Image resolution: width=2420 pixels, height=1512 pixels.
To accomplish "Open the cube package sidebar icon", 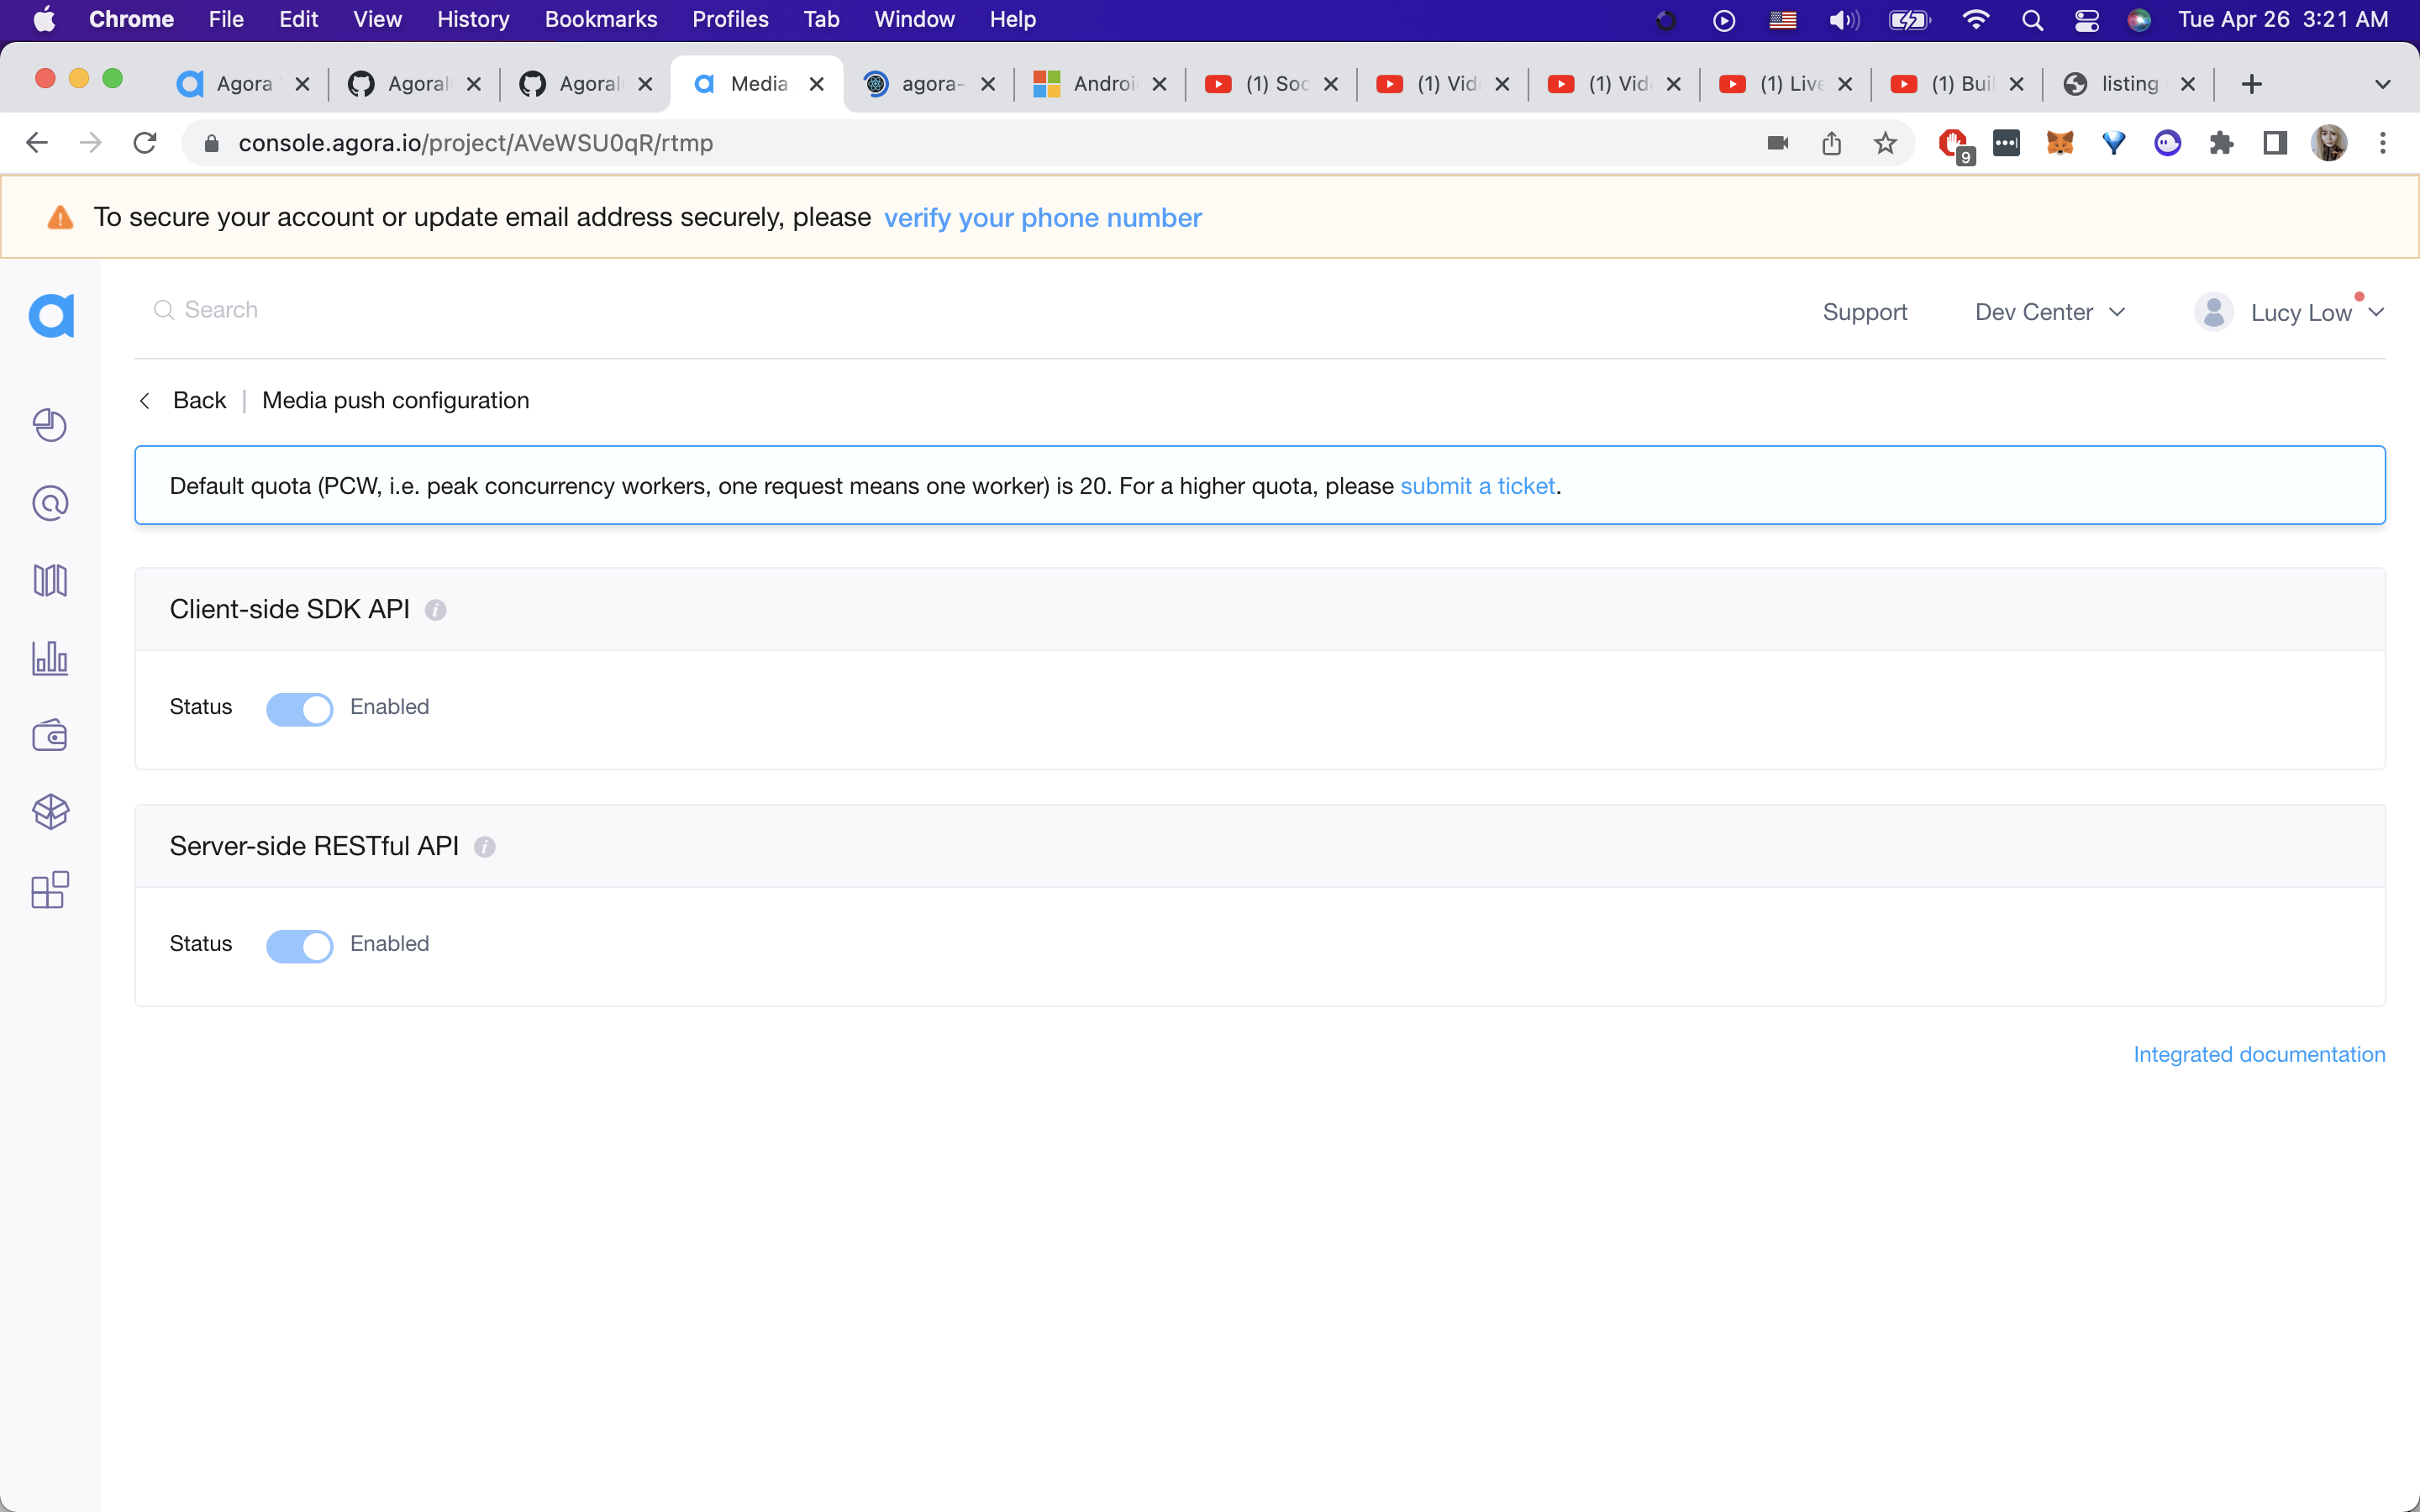I will coord(50,812).
